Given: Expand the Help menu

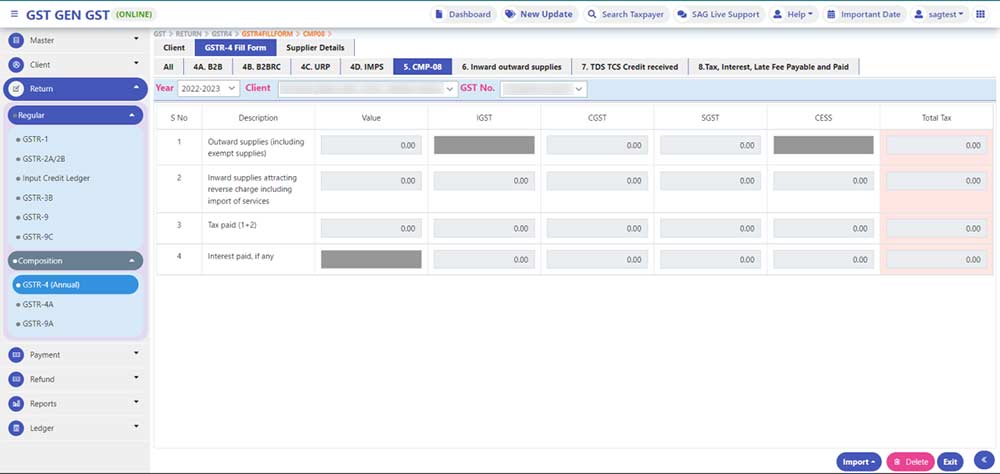Looking at the screenshot, I should [795, 14].
